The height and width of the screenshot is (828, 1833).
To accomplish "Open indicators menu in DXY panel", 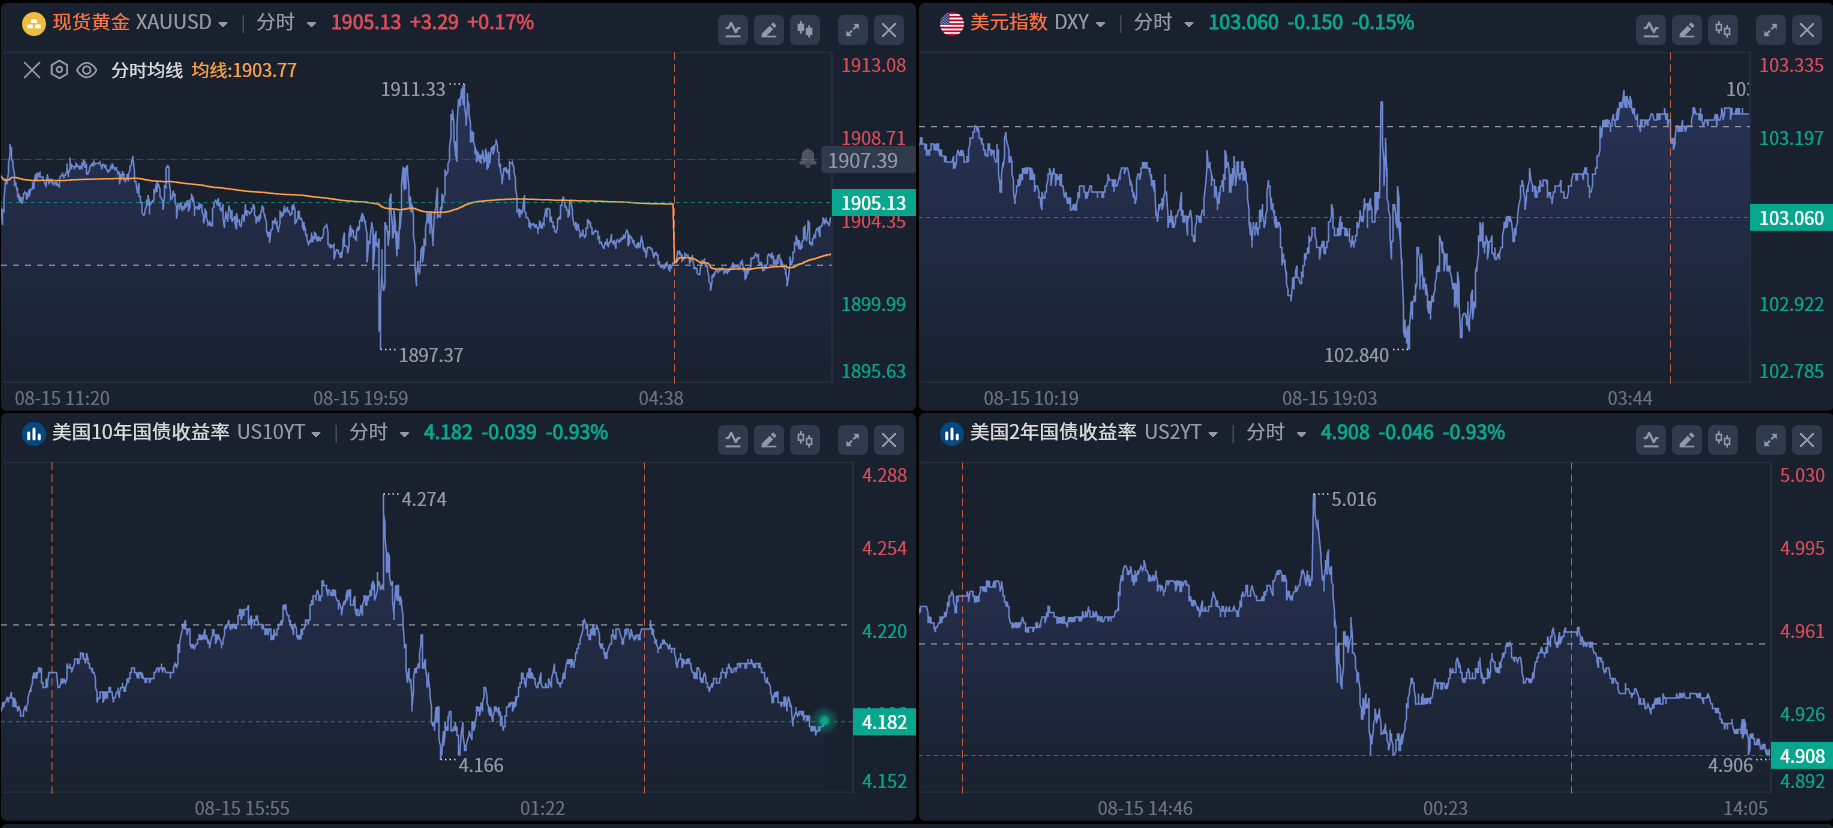I will point(1651,30).
